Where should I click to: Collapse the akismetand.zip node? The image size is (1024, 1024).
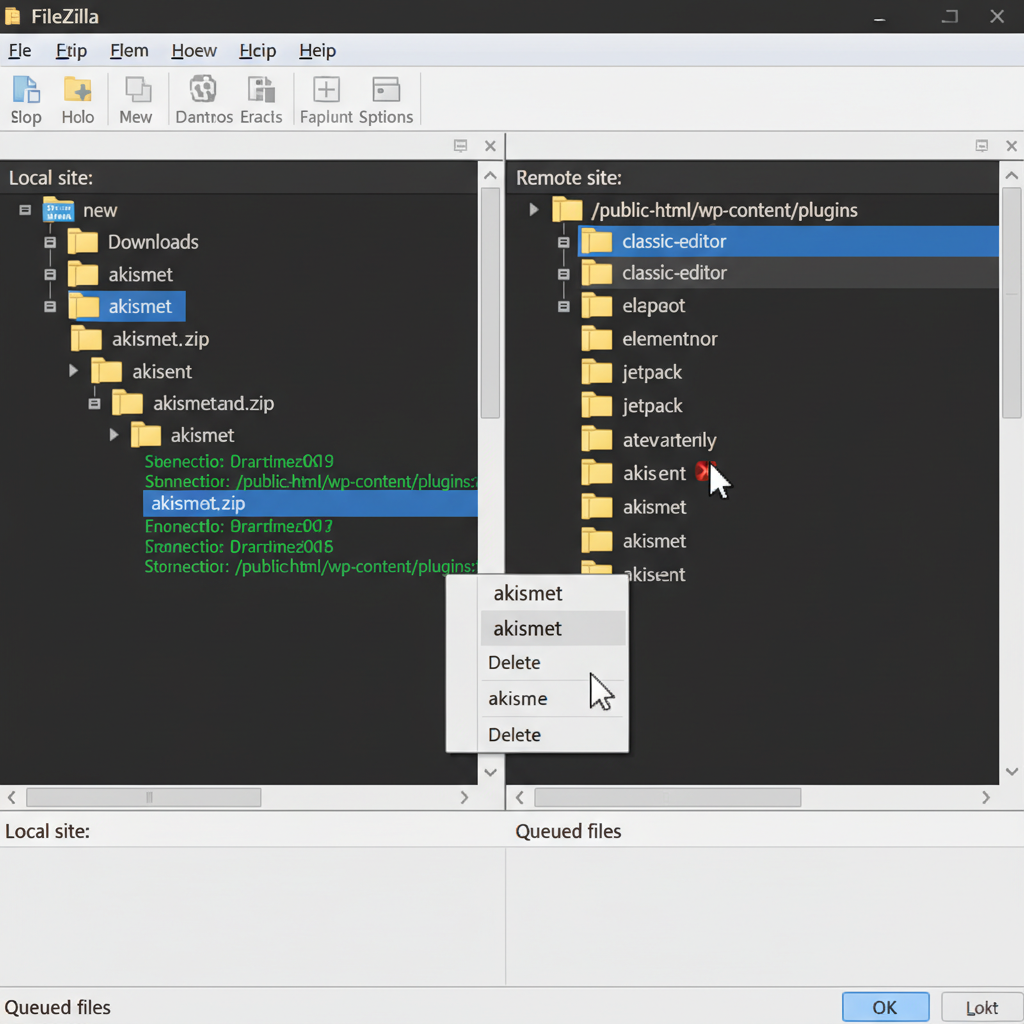(94, 404)
